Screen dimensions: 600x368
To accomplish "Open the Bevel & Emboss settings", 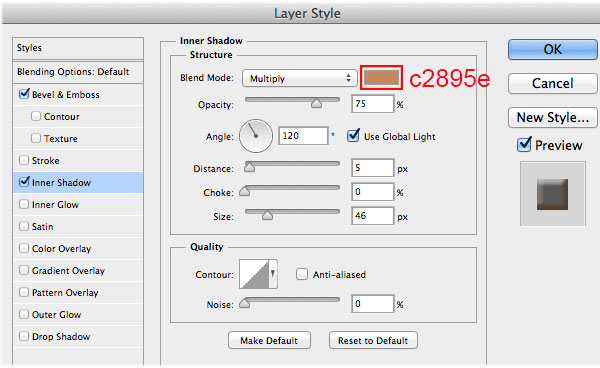I will tap(66, 95).
